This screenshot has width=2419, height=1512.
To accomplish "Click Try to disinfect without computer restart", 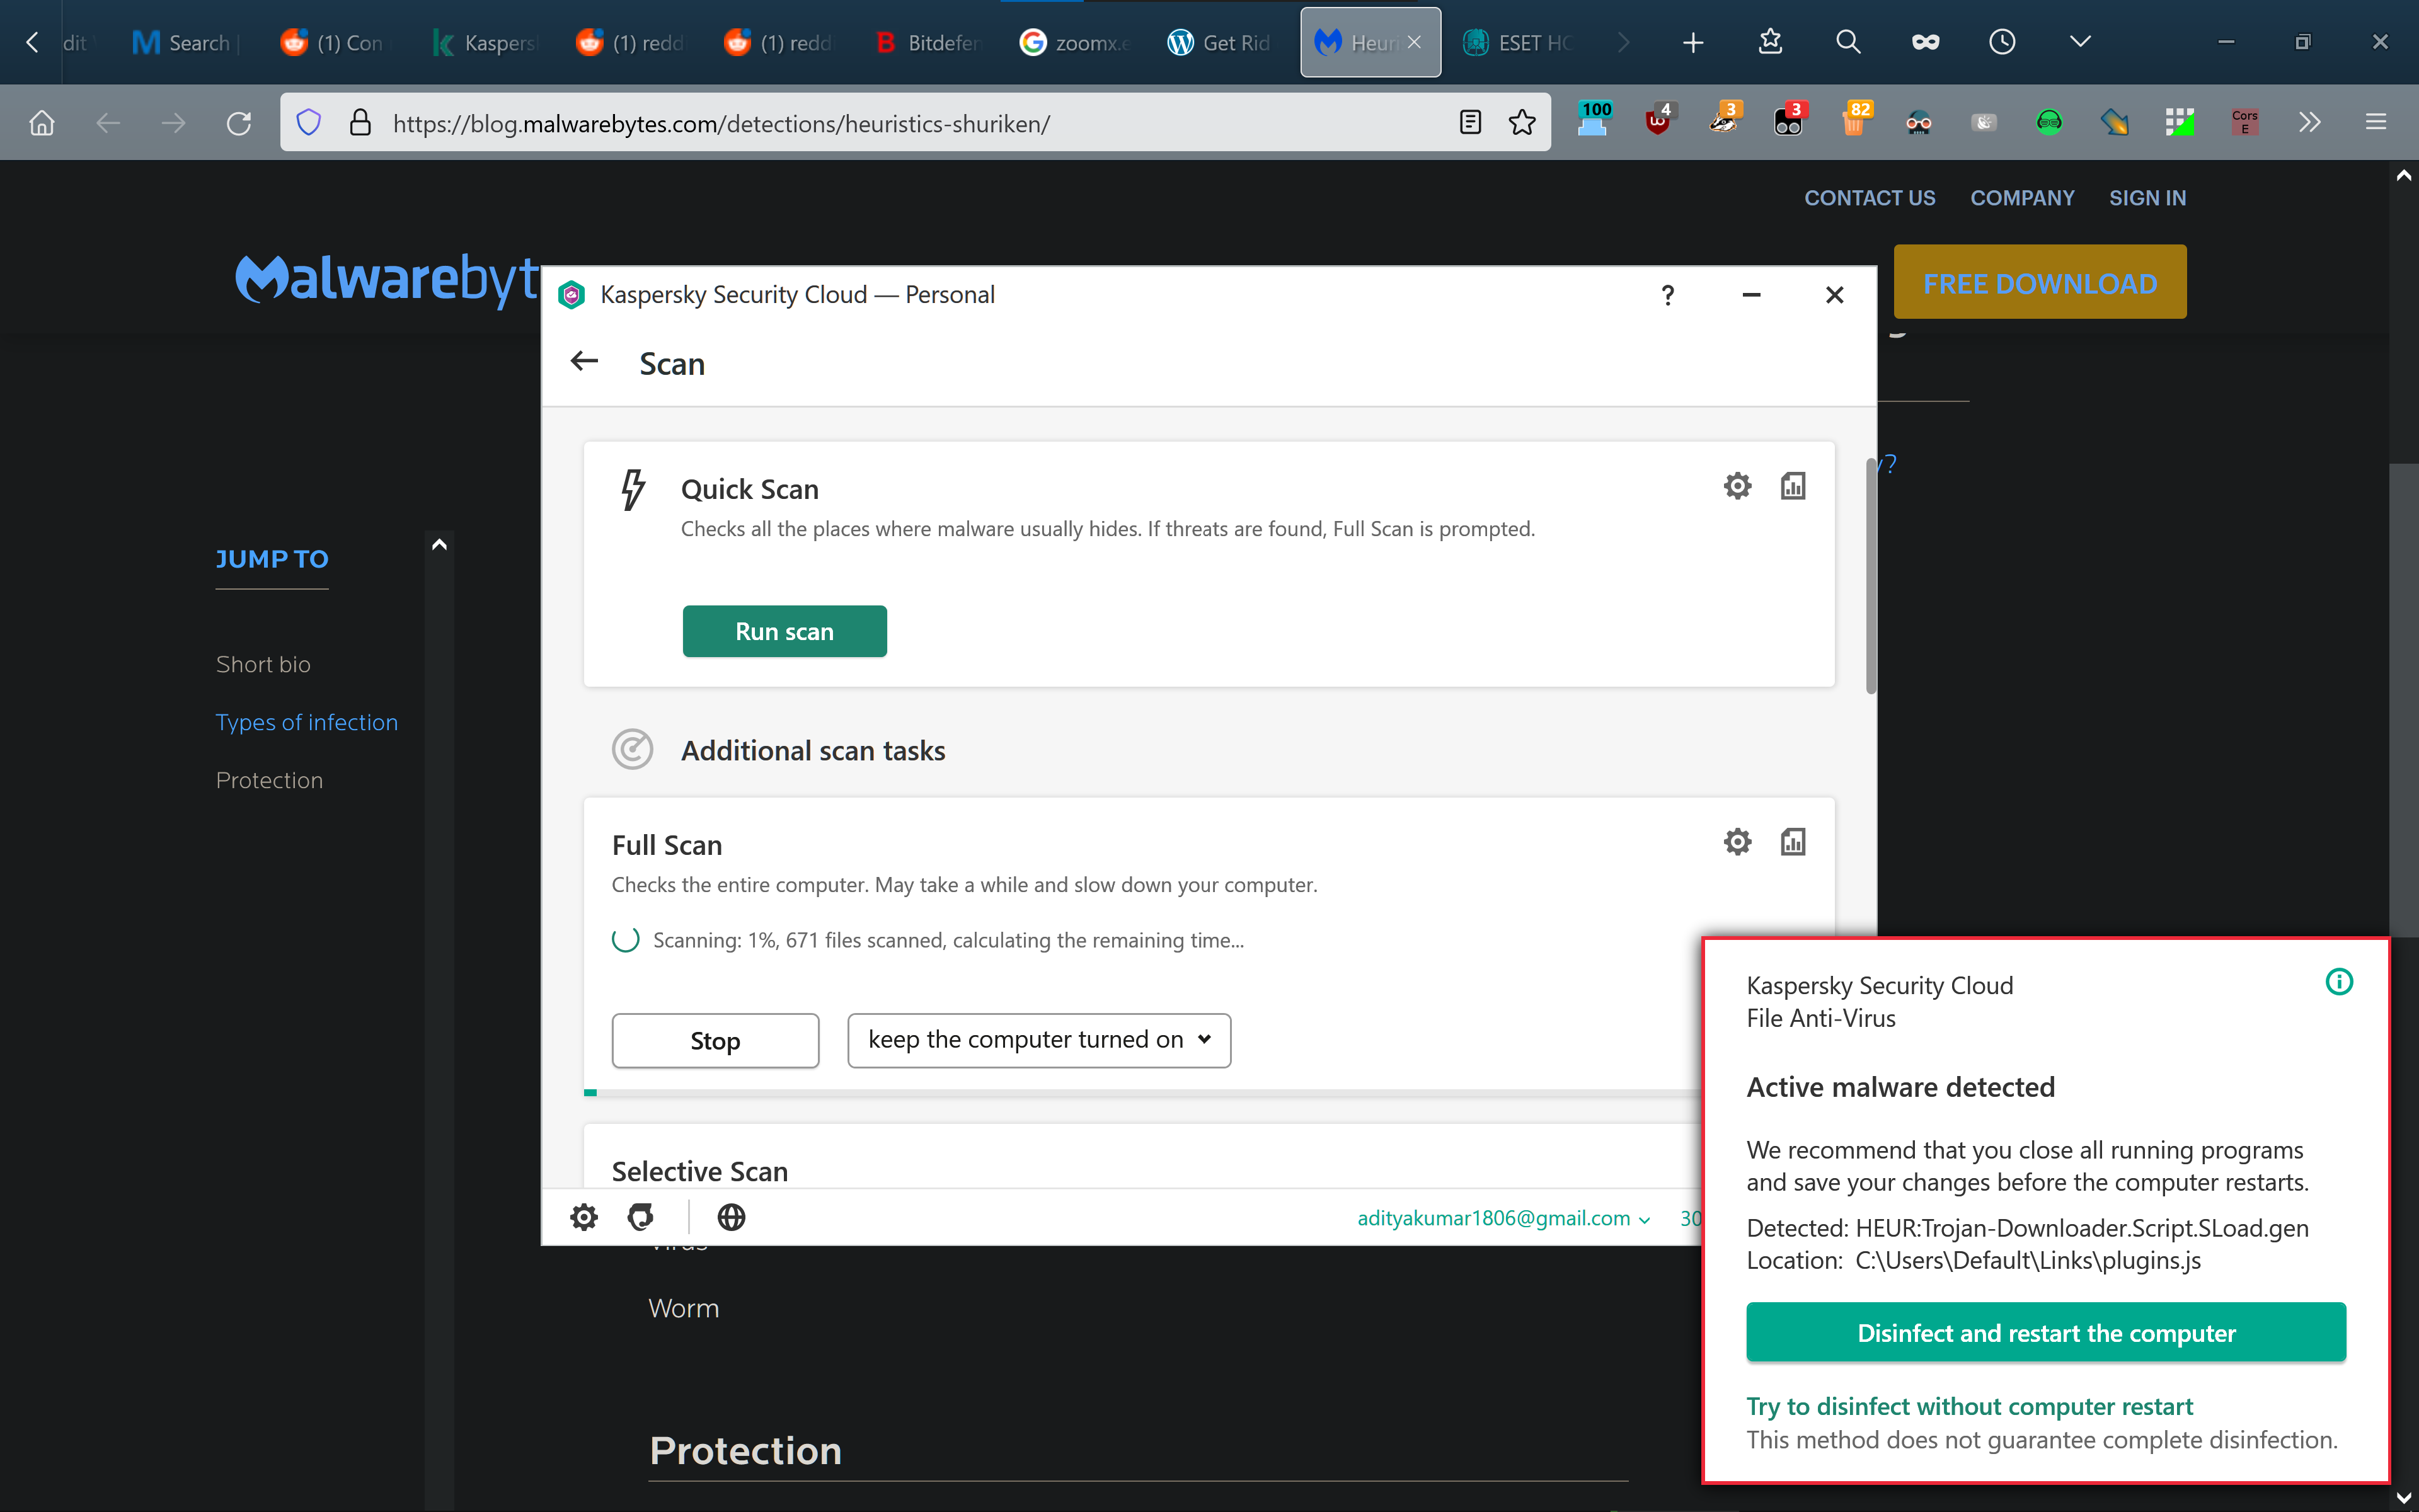I will point(1969,1406).
